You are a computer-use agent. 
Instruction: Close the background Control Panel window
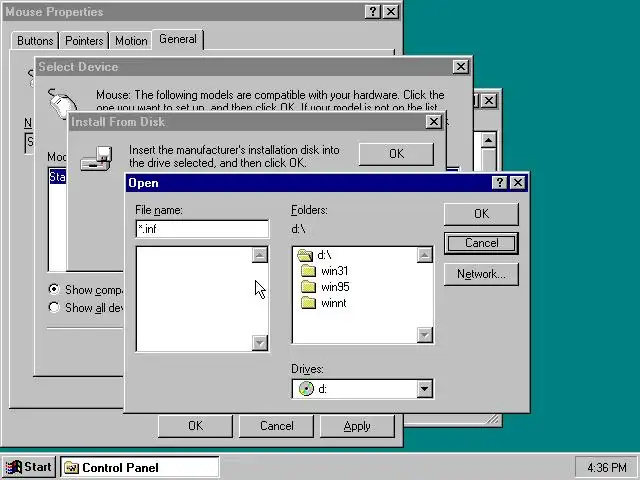point(488,100)
